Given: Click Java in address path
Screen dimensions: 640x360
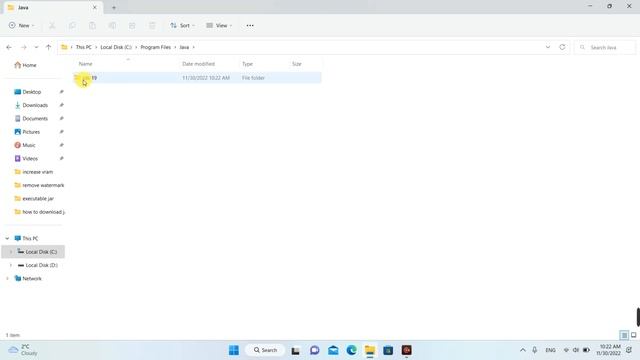Looking at the screenshot, I should [184, 47].
